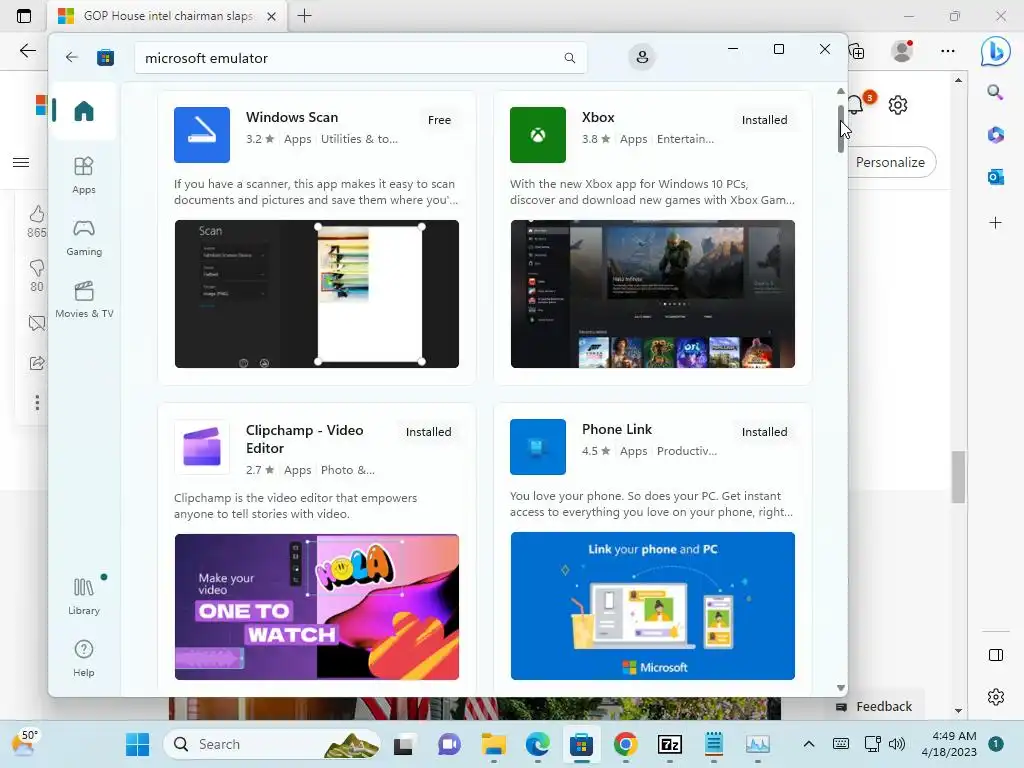Click the Store back arrow

click(72, 57)
